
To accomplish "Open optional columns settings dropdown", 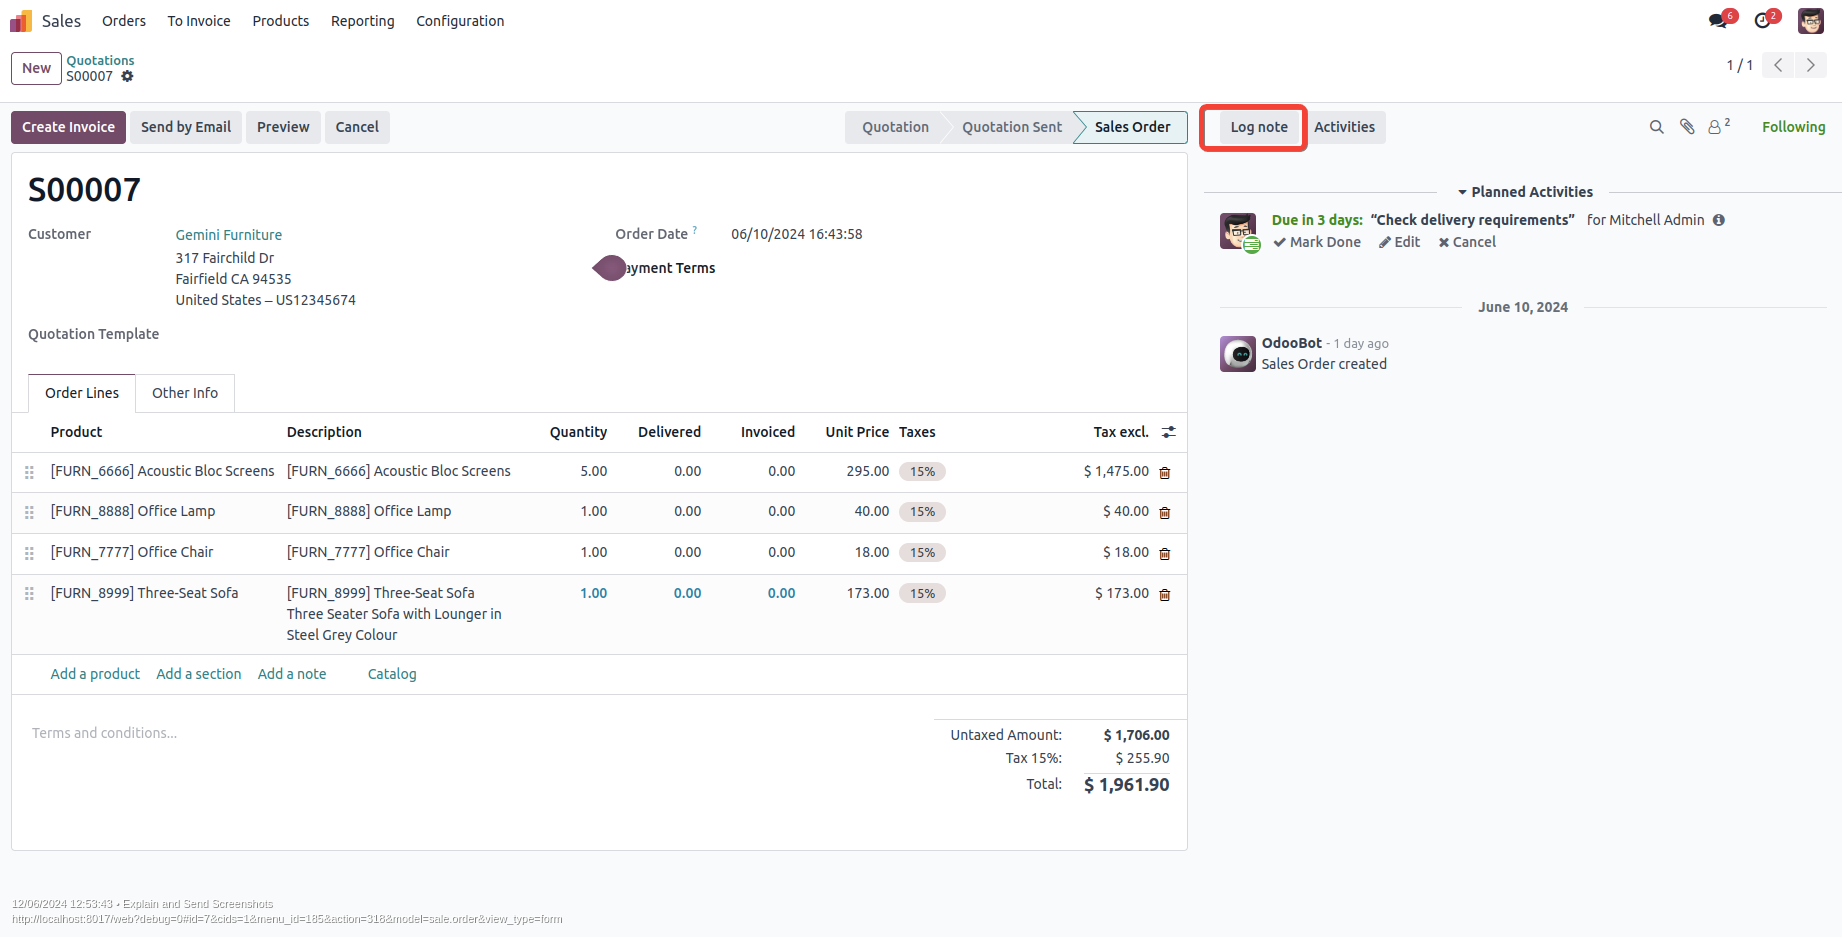I will click(x=1168, y=432).
